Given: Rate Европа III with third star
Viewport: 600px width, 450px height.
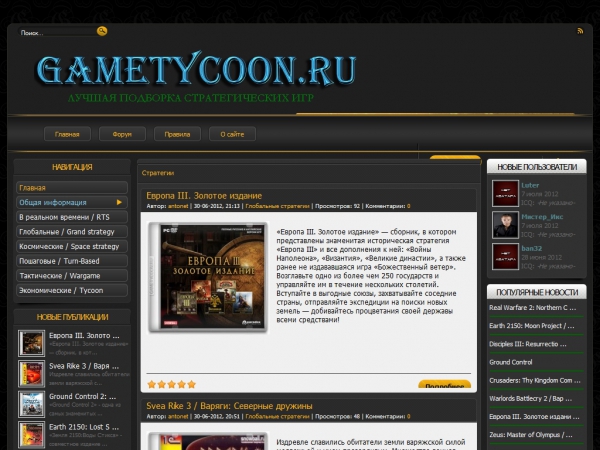Looking at the screenshot, I should (171, 384).
